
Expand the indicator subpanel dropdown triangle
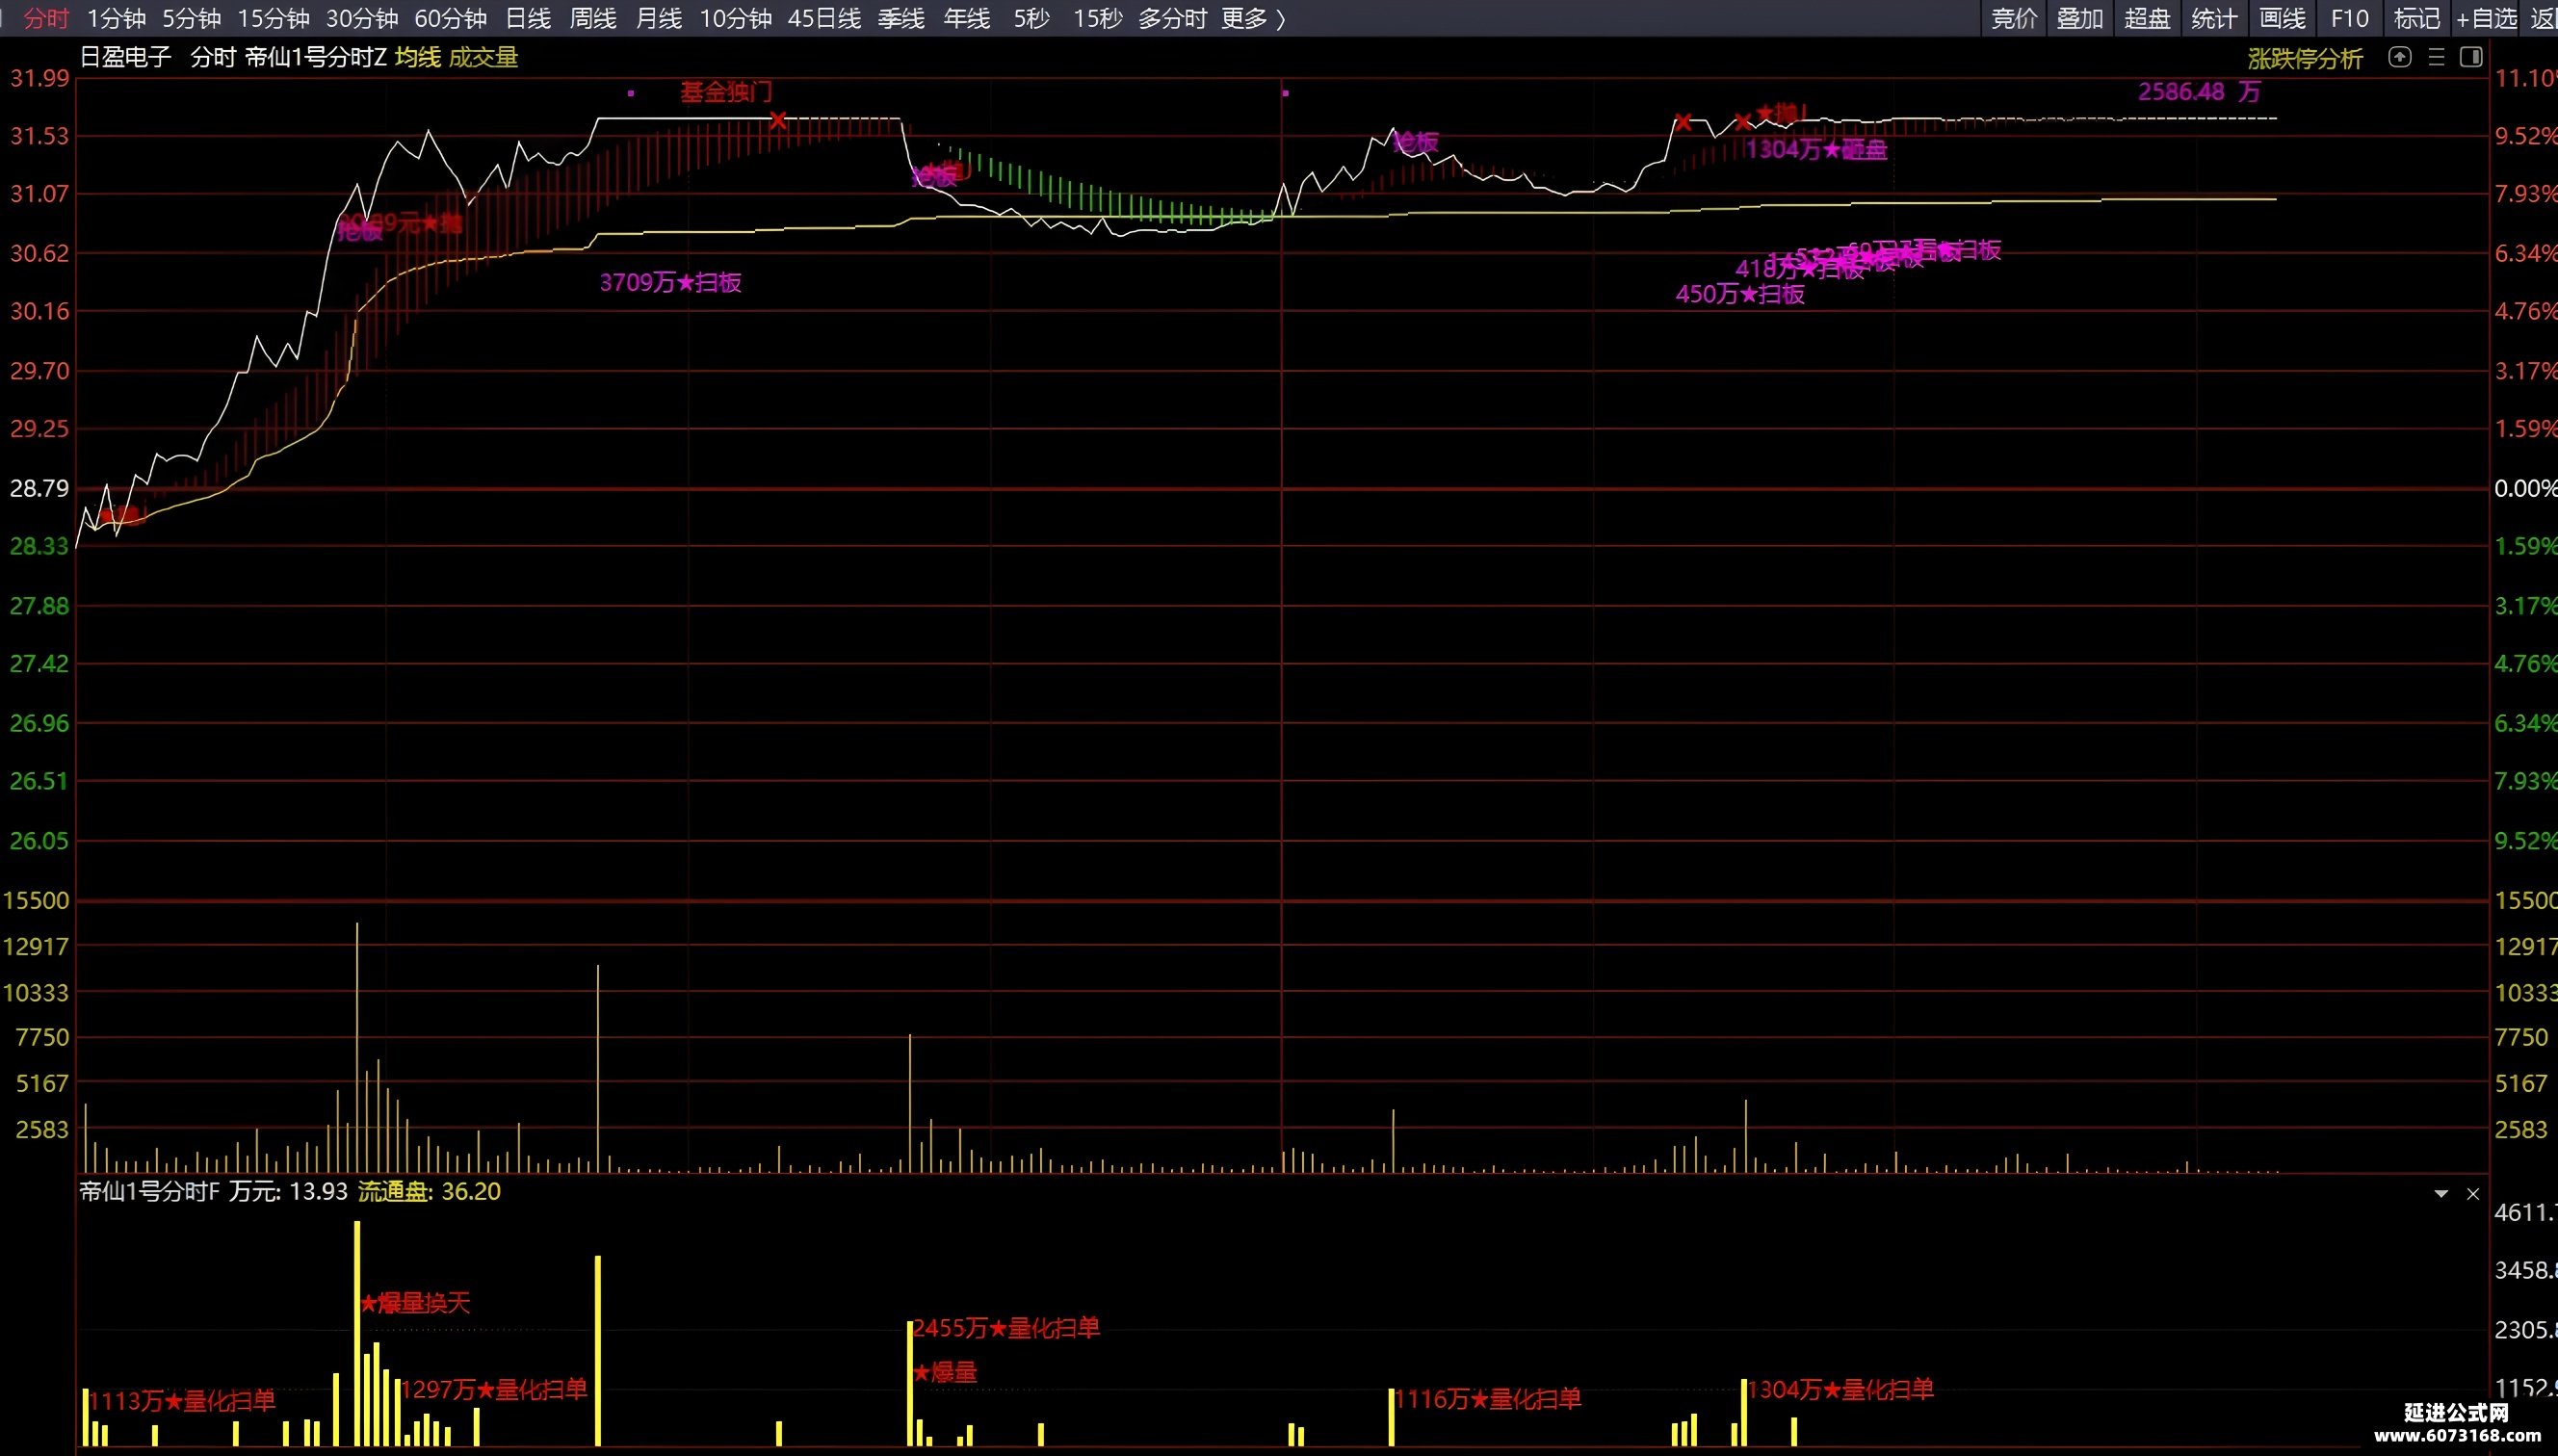click(x=2441, y=1194)
